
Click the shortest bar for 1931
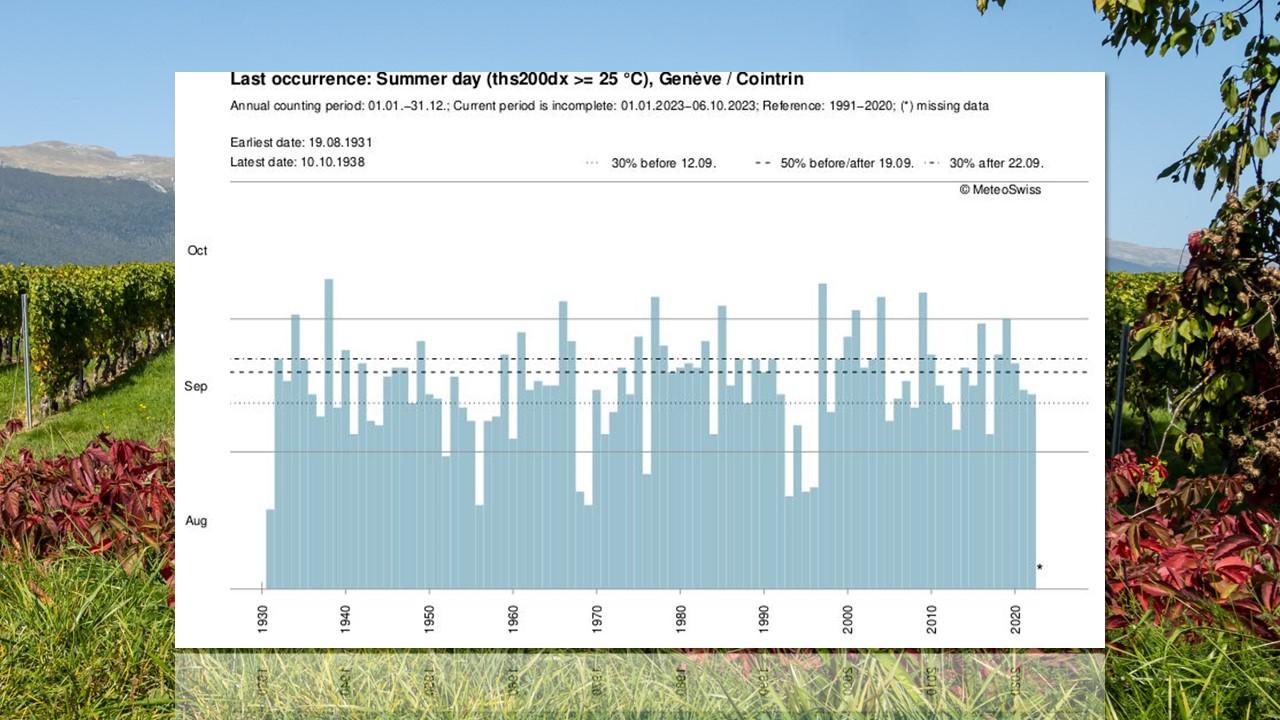[270, 549]
